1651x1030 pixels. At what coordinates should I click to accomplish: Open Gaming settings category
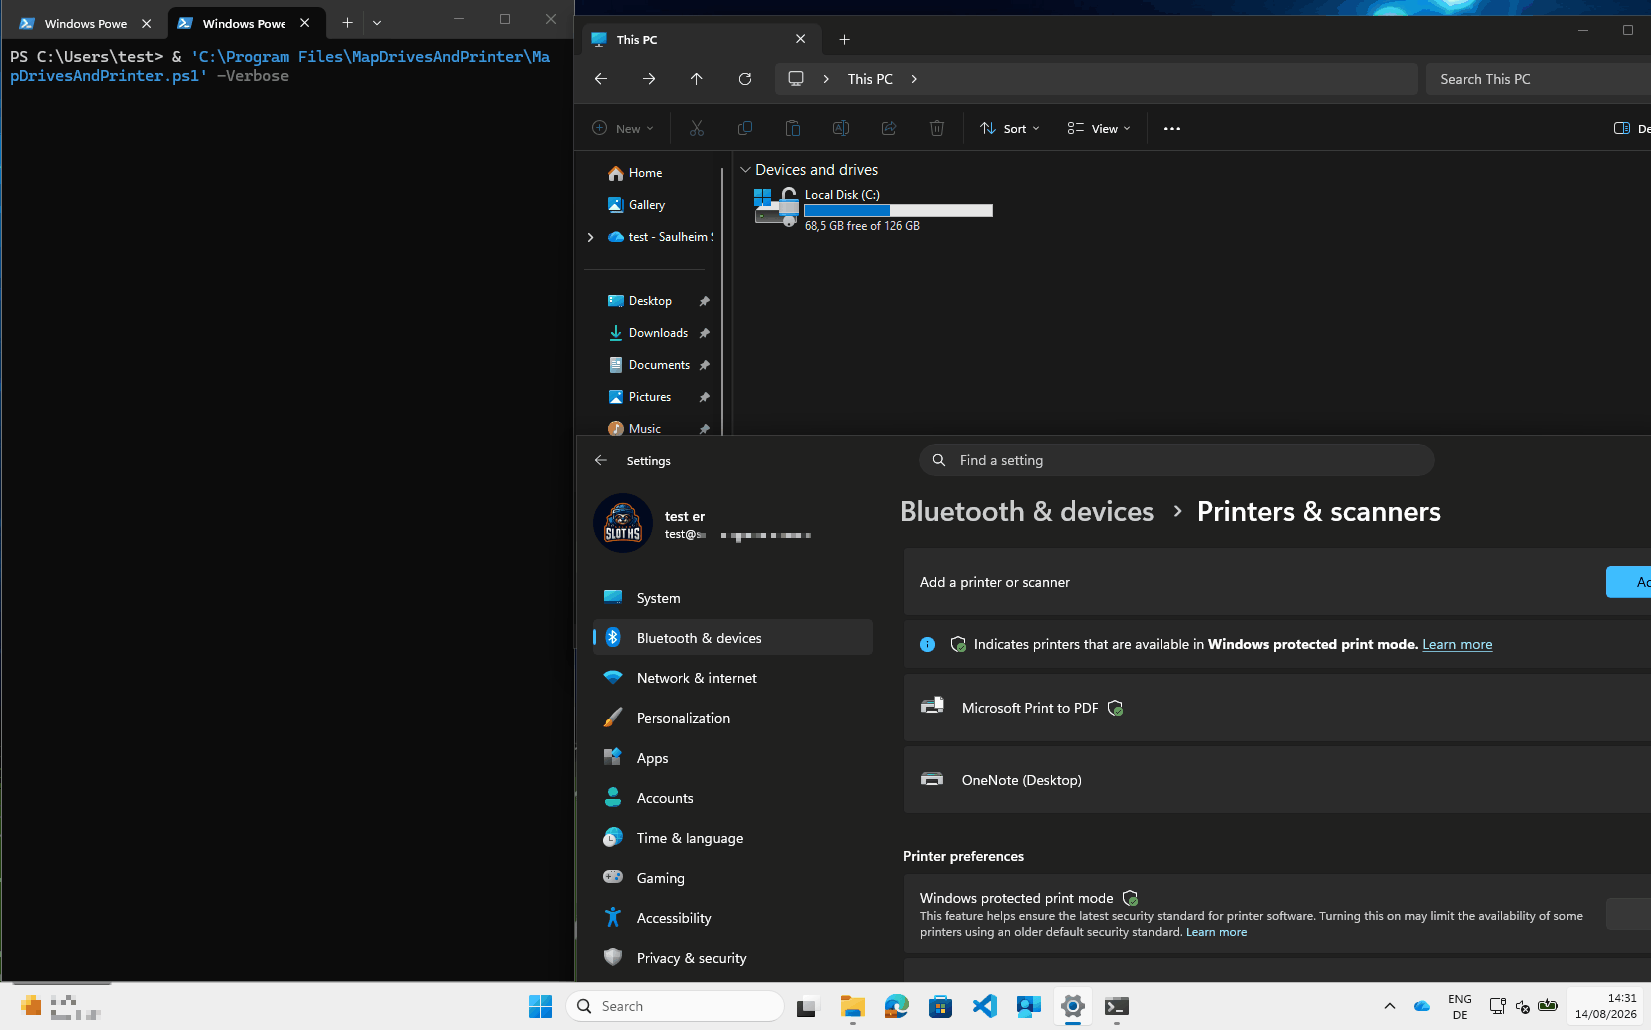(733, 878)
